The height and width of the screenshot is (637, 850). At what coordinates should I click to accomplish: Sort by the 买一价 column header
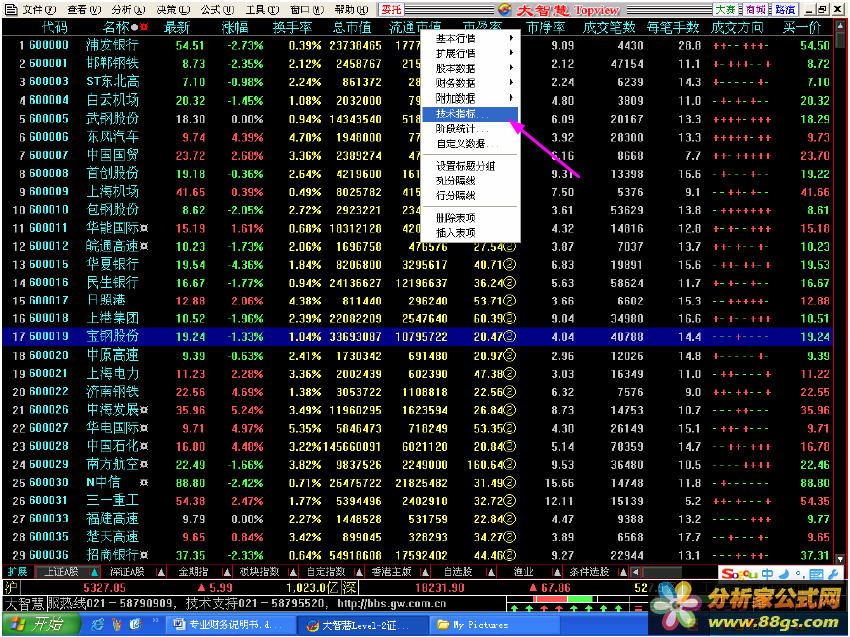[x=802, y=27]
